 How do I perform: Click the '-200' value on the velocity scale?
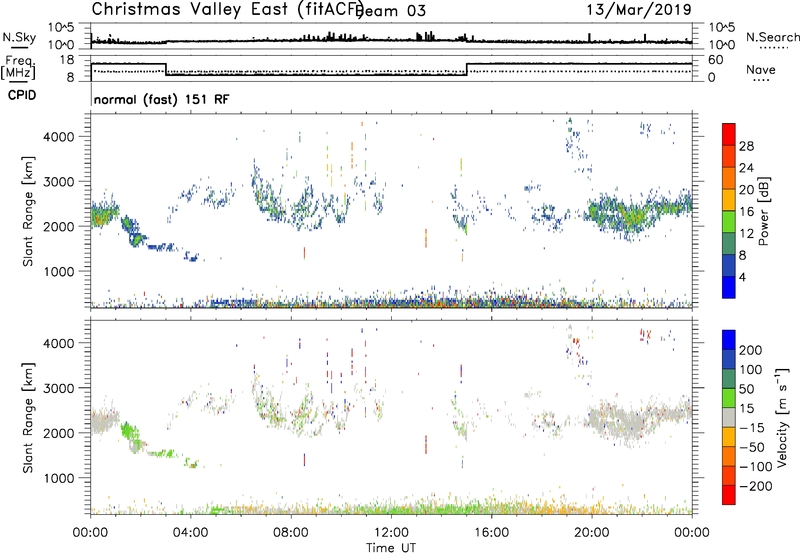tap(756, 486)
